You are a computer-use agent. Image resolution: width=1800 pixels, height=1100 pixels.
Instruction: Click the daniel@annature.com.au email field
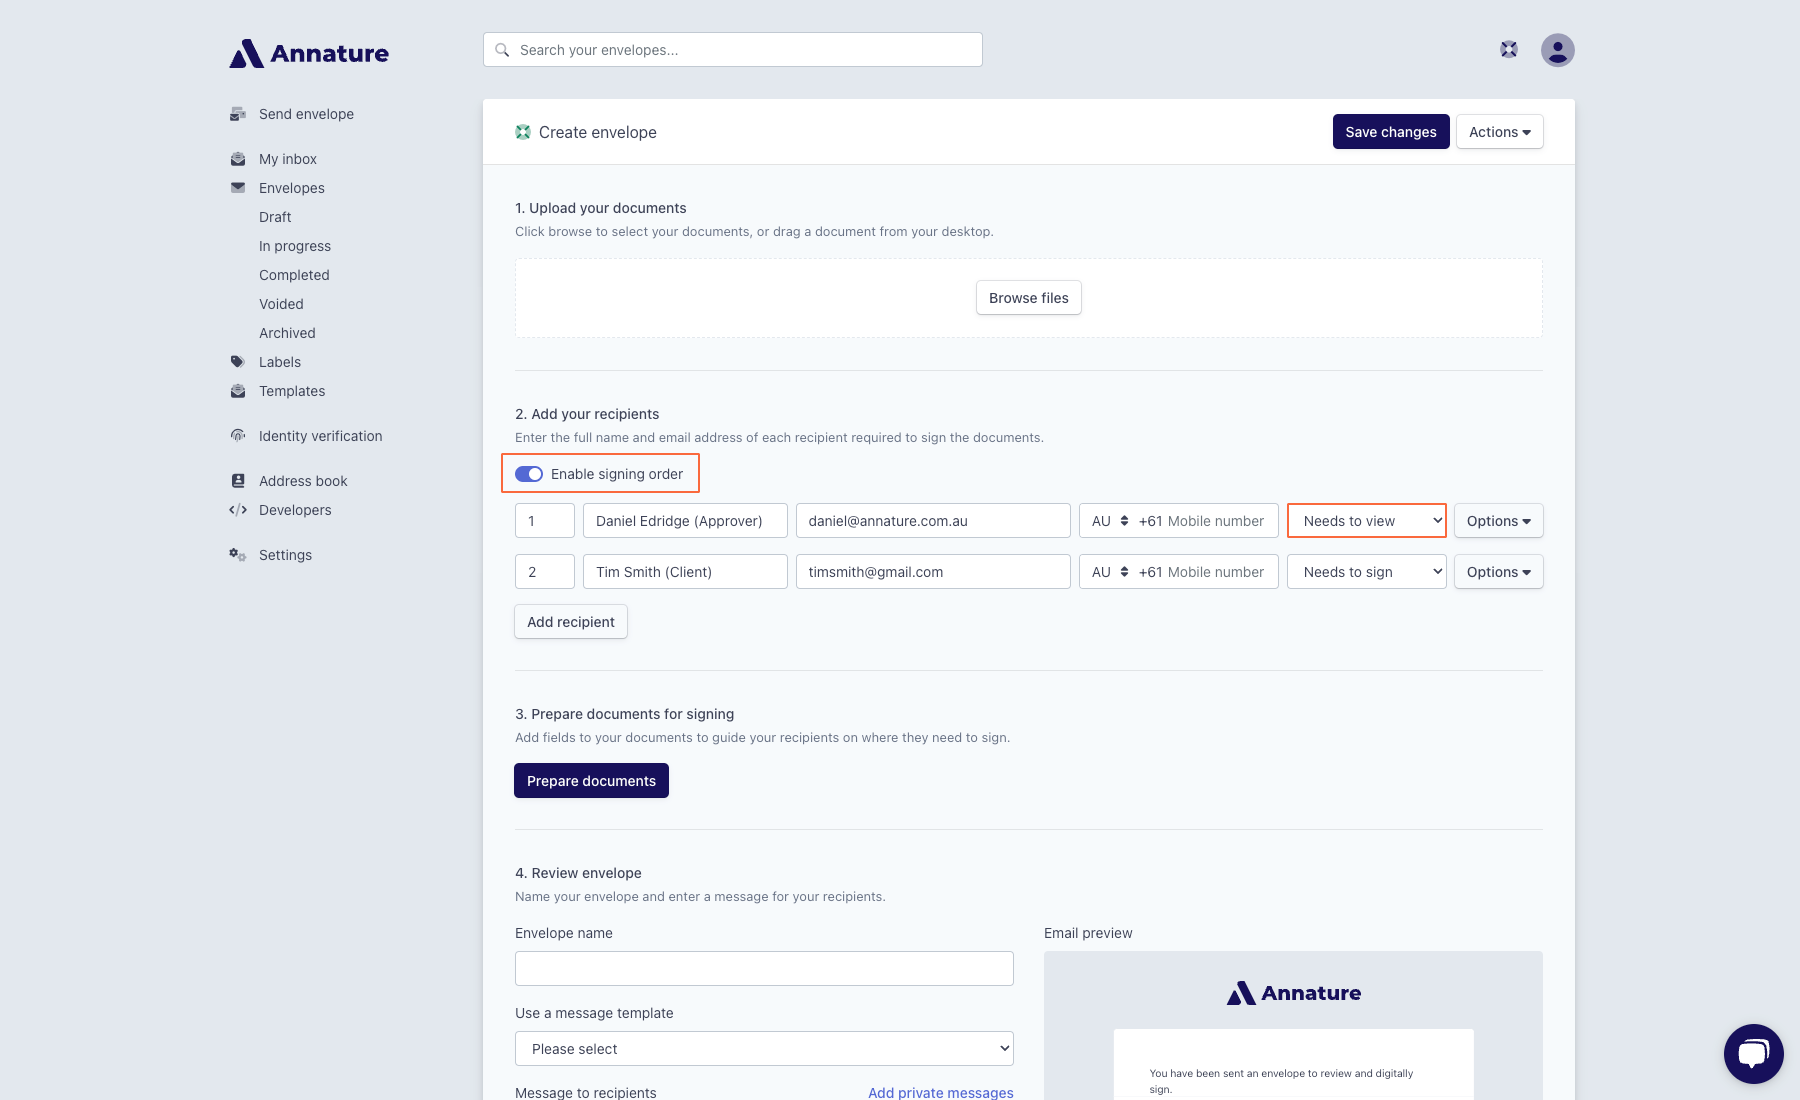(933, 521)
